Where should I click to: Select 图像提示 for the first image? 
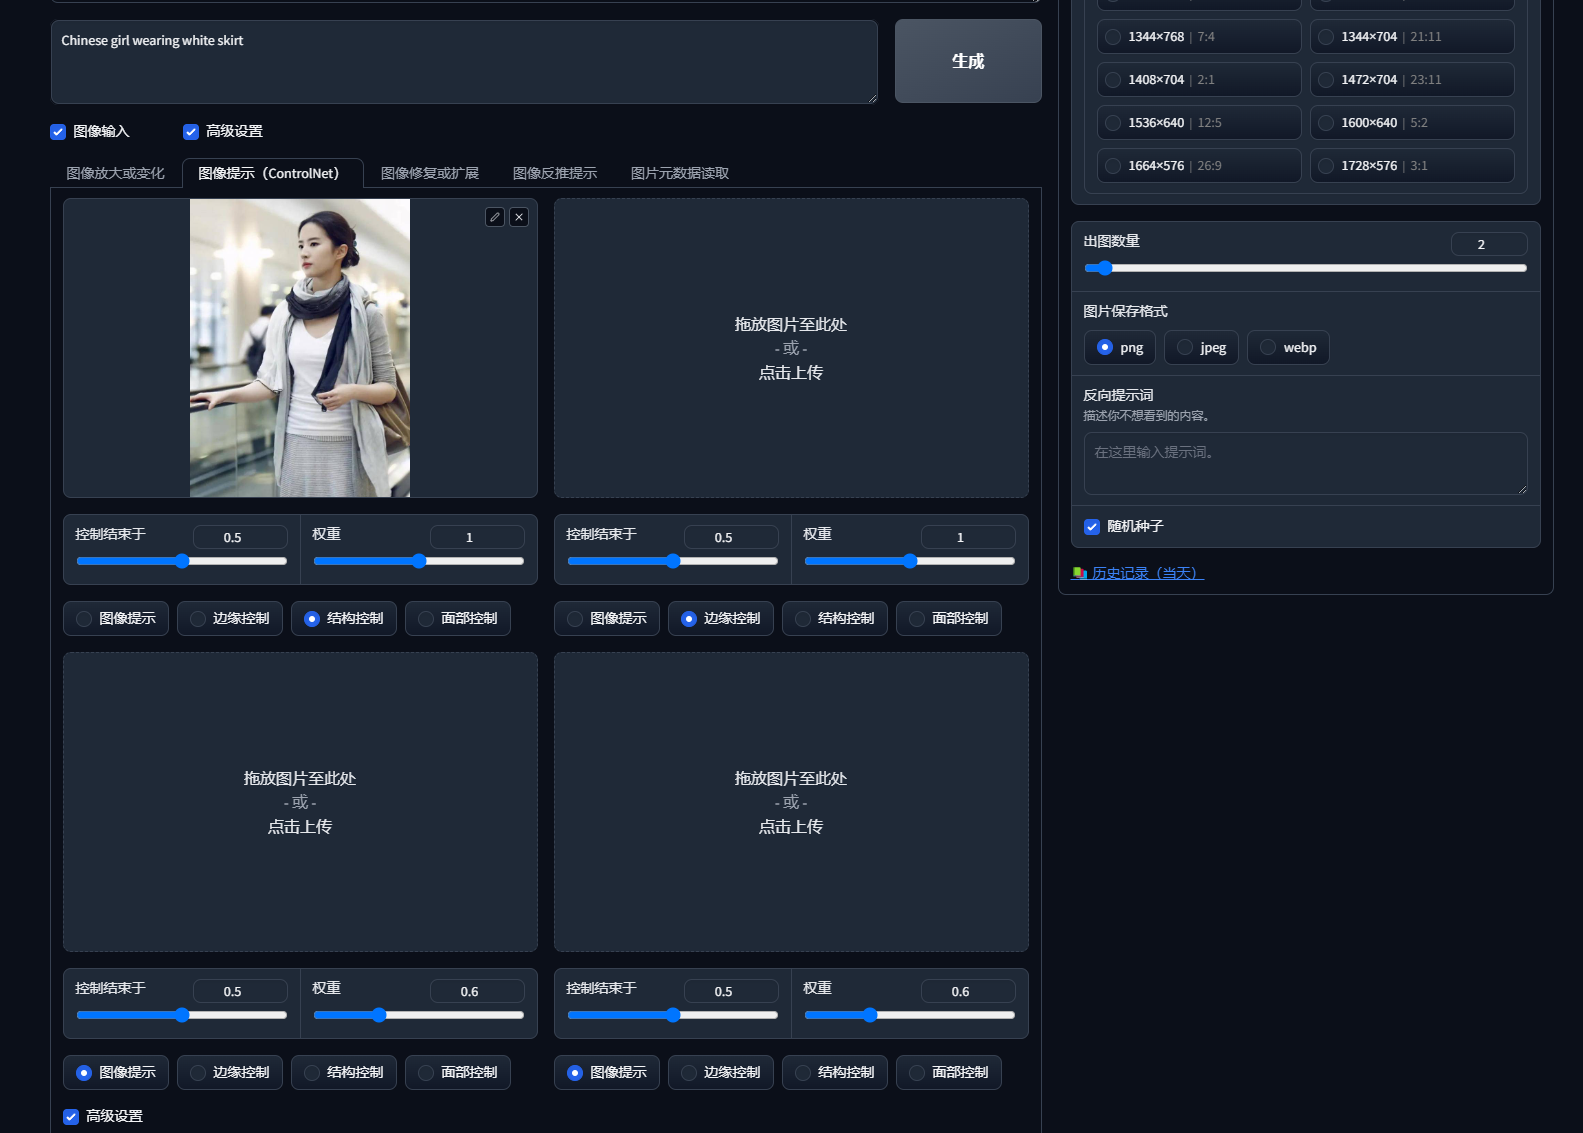coord(116,619)
